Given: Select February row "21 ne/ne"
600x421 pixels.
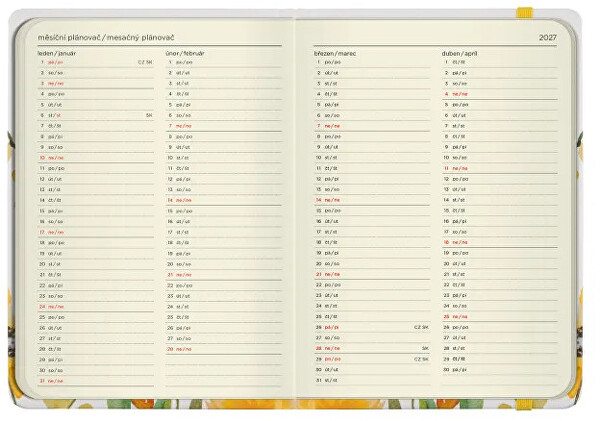Looking at the screenshot, I should [224, 275].
